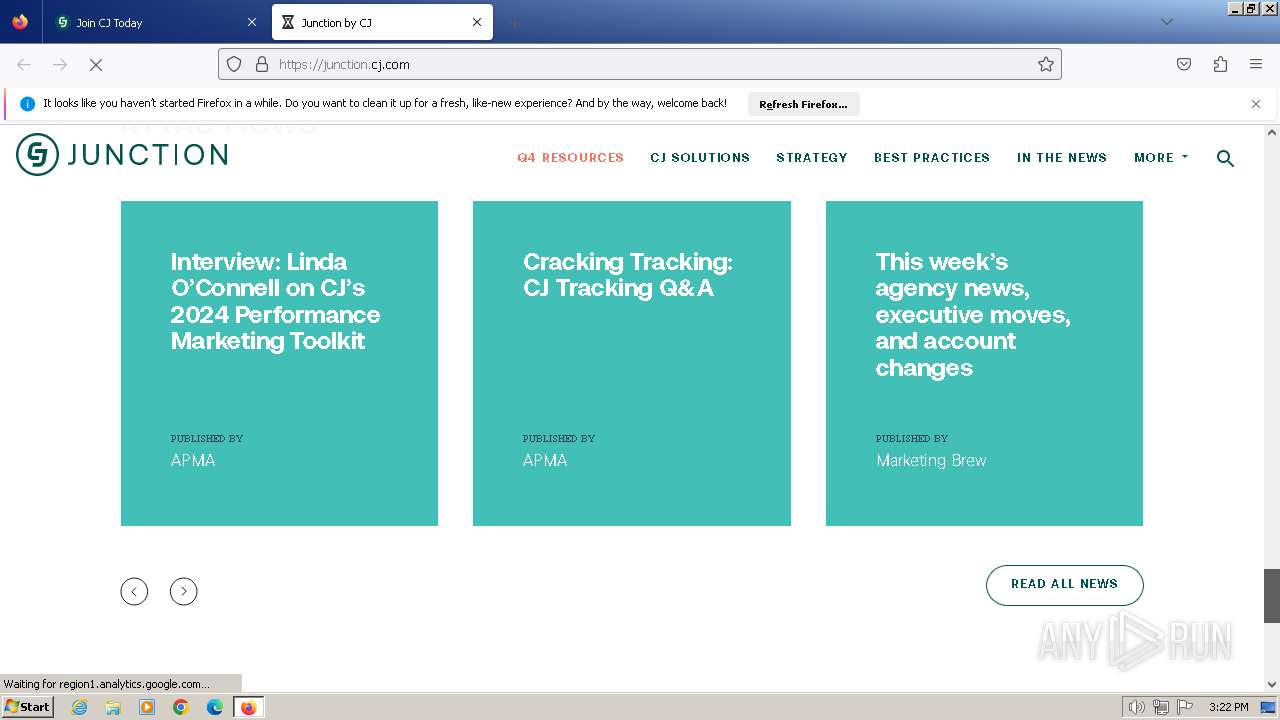Bookmark this page with star icon

pyautogui.click(x=1046, y=64)
